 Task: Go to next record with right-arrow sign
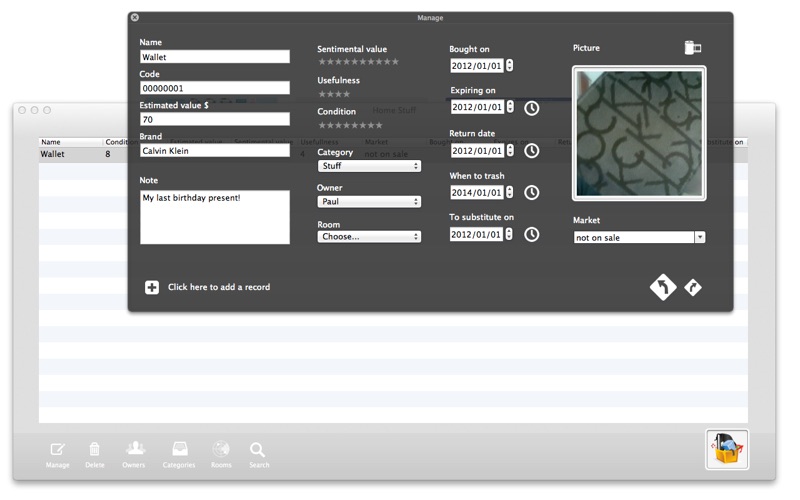pos(692,287)
